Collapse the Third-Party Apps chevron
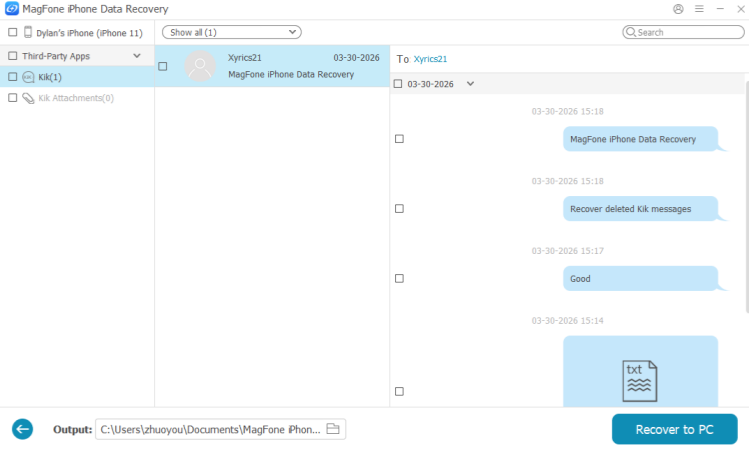The height and width of the screenshot is (450, 749). pyautogui.click(x=137, y=56)
